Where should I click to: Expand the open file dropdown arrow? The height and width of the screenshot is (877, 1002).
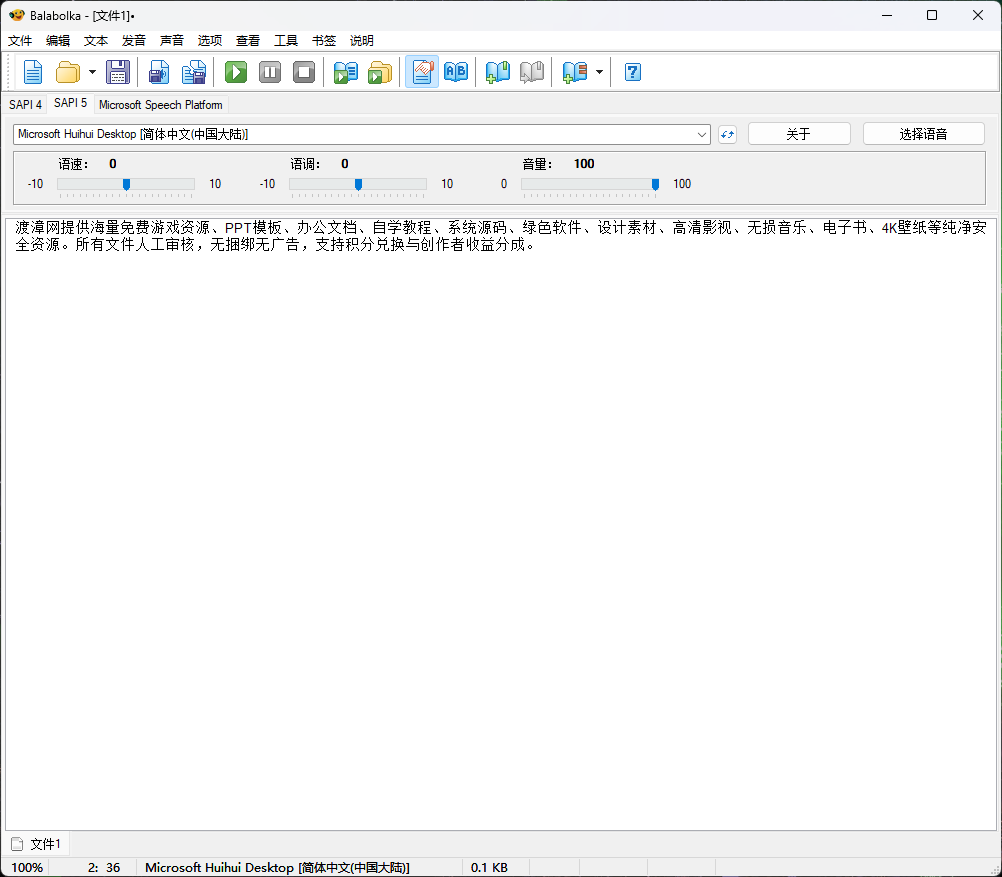(92, 72)
